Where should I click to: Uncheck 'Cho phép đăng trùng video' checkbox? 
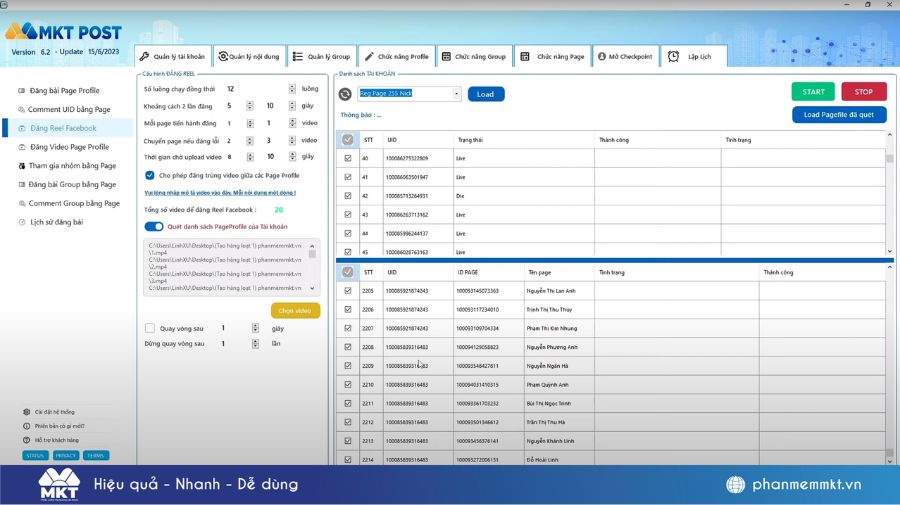tap(149, 175)
